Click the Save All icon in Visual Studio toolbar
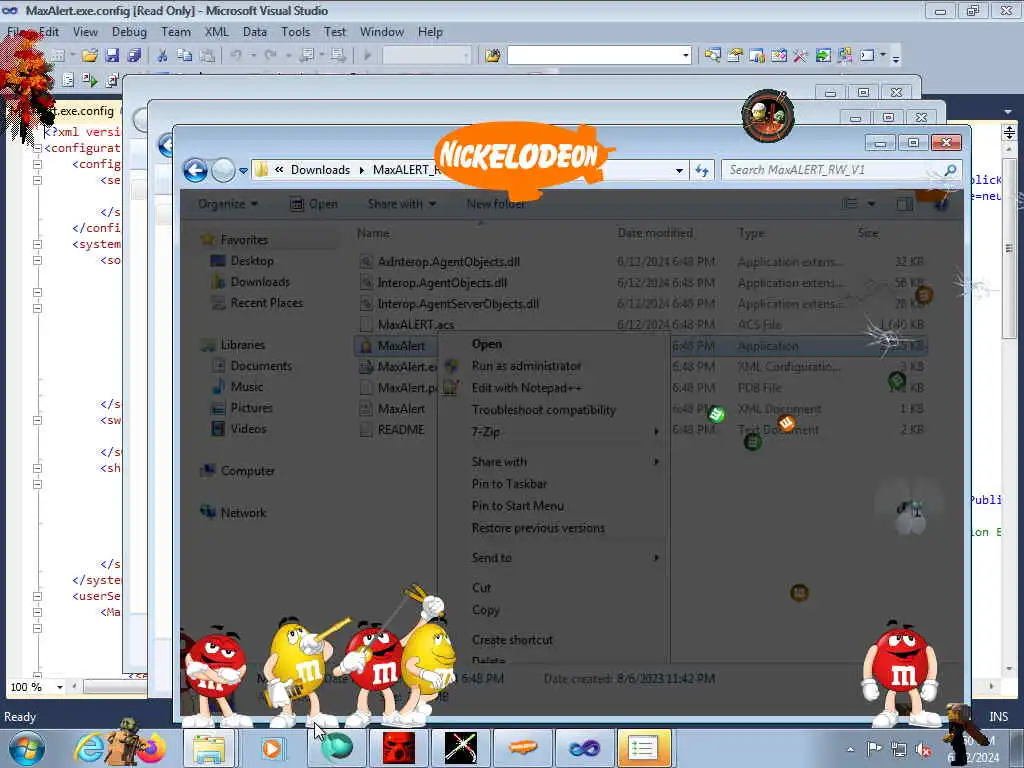This screenshot has height=768, width=1024. click(135, 56)
